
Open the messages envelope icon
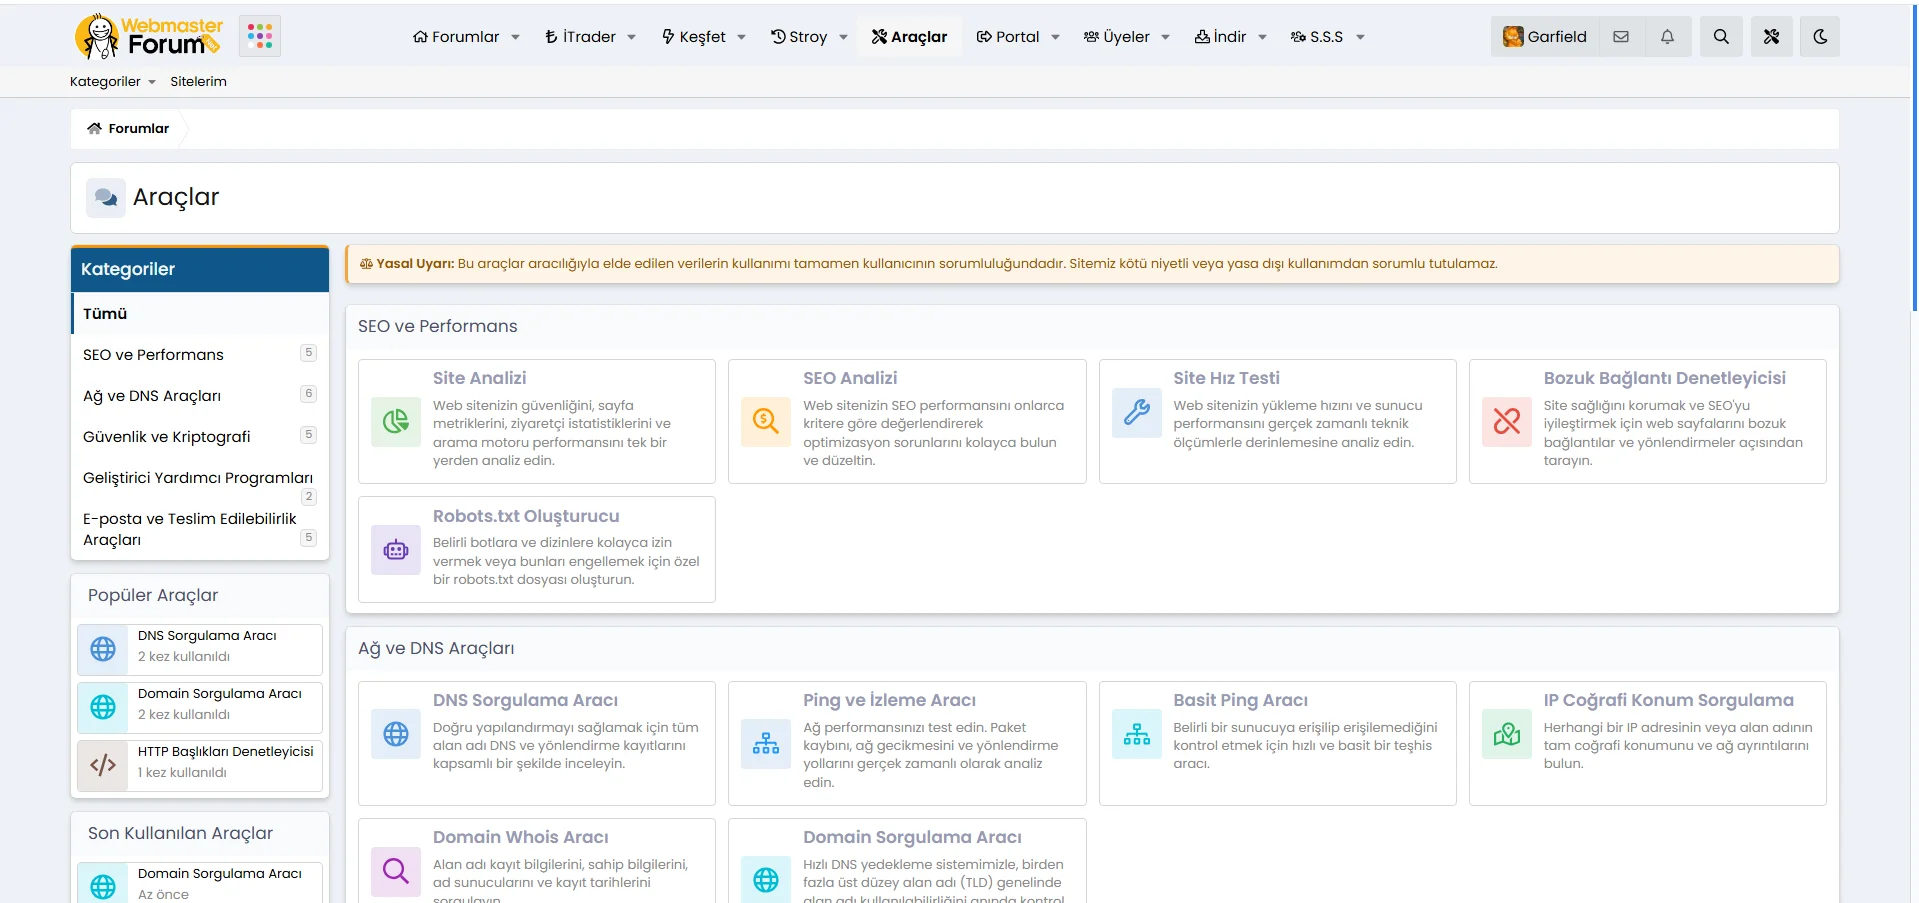[1620, 37]
